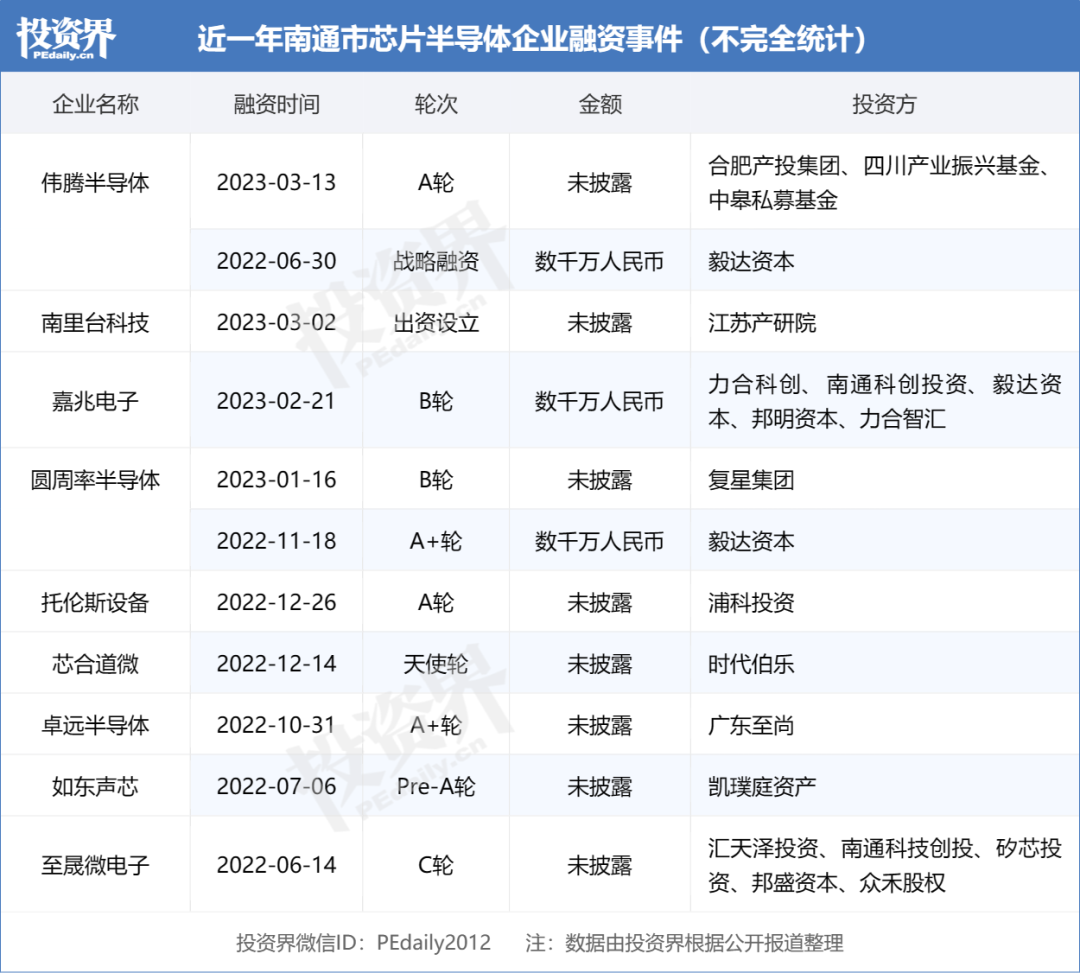Click the company name "卓远半导体"

(95, 724)
